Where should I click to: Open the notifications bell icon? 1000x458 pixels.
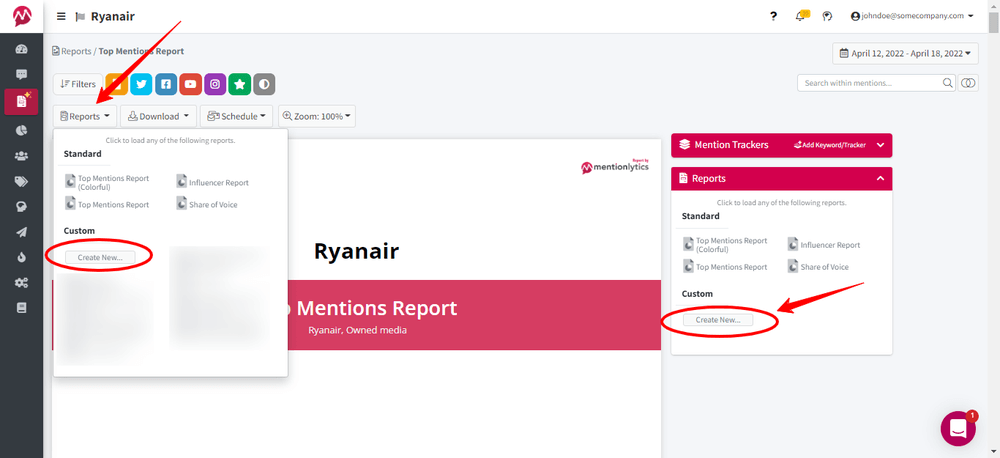click(801, 16)
